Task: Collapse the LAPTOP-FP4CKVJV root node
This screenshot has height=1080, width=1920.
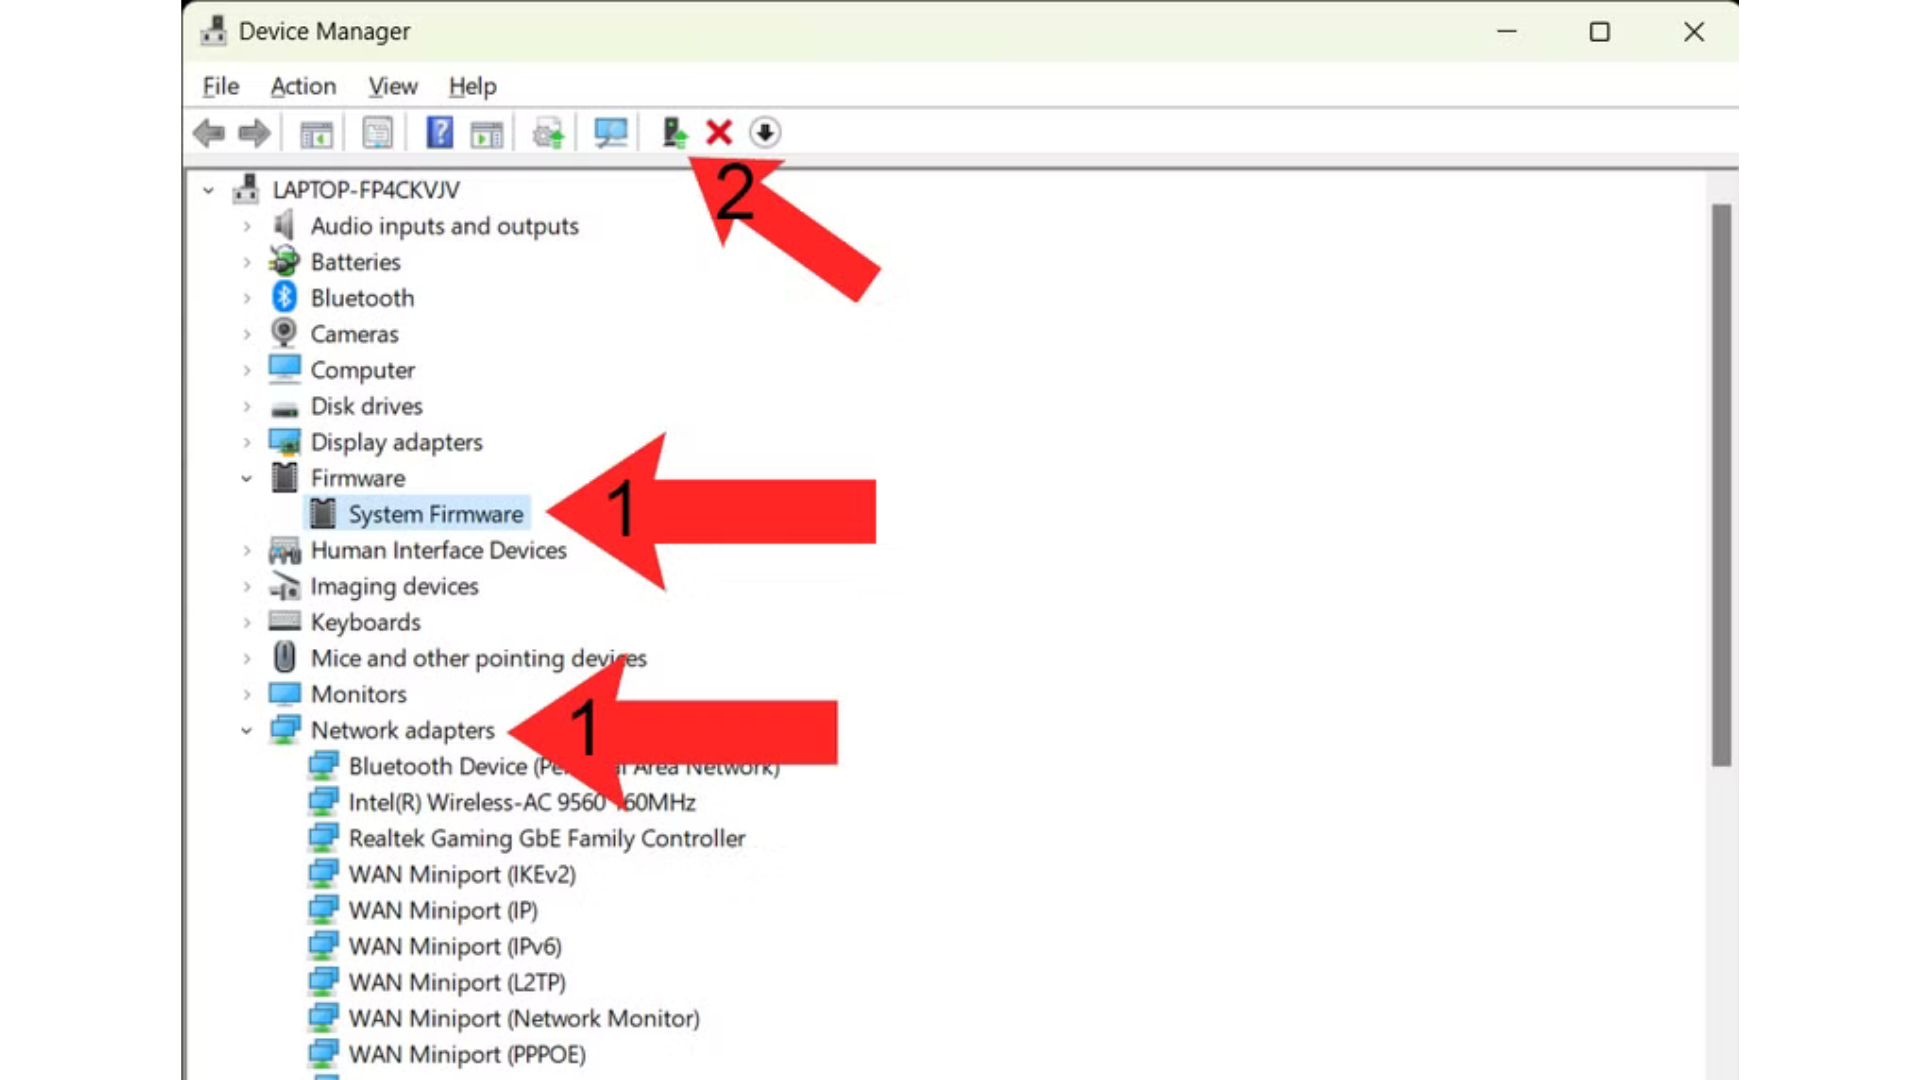Action: 208,190
